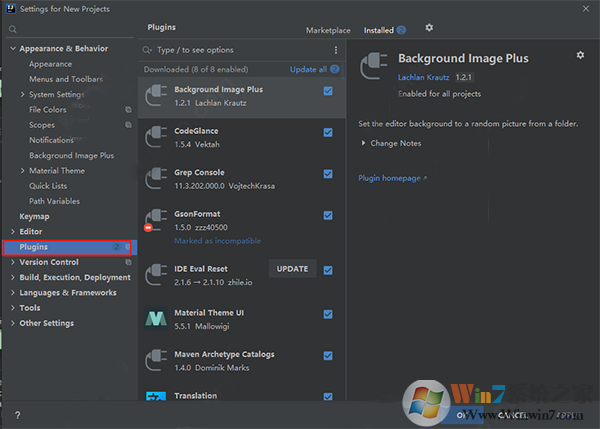This screenshot has width=600, height=429.
Task: Click the help question mark icon
Action: point(18,415)
